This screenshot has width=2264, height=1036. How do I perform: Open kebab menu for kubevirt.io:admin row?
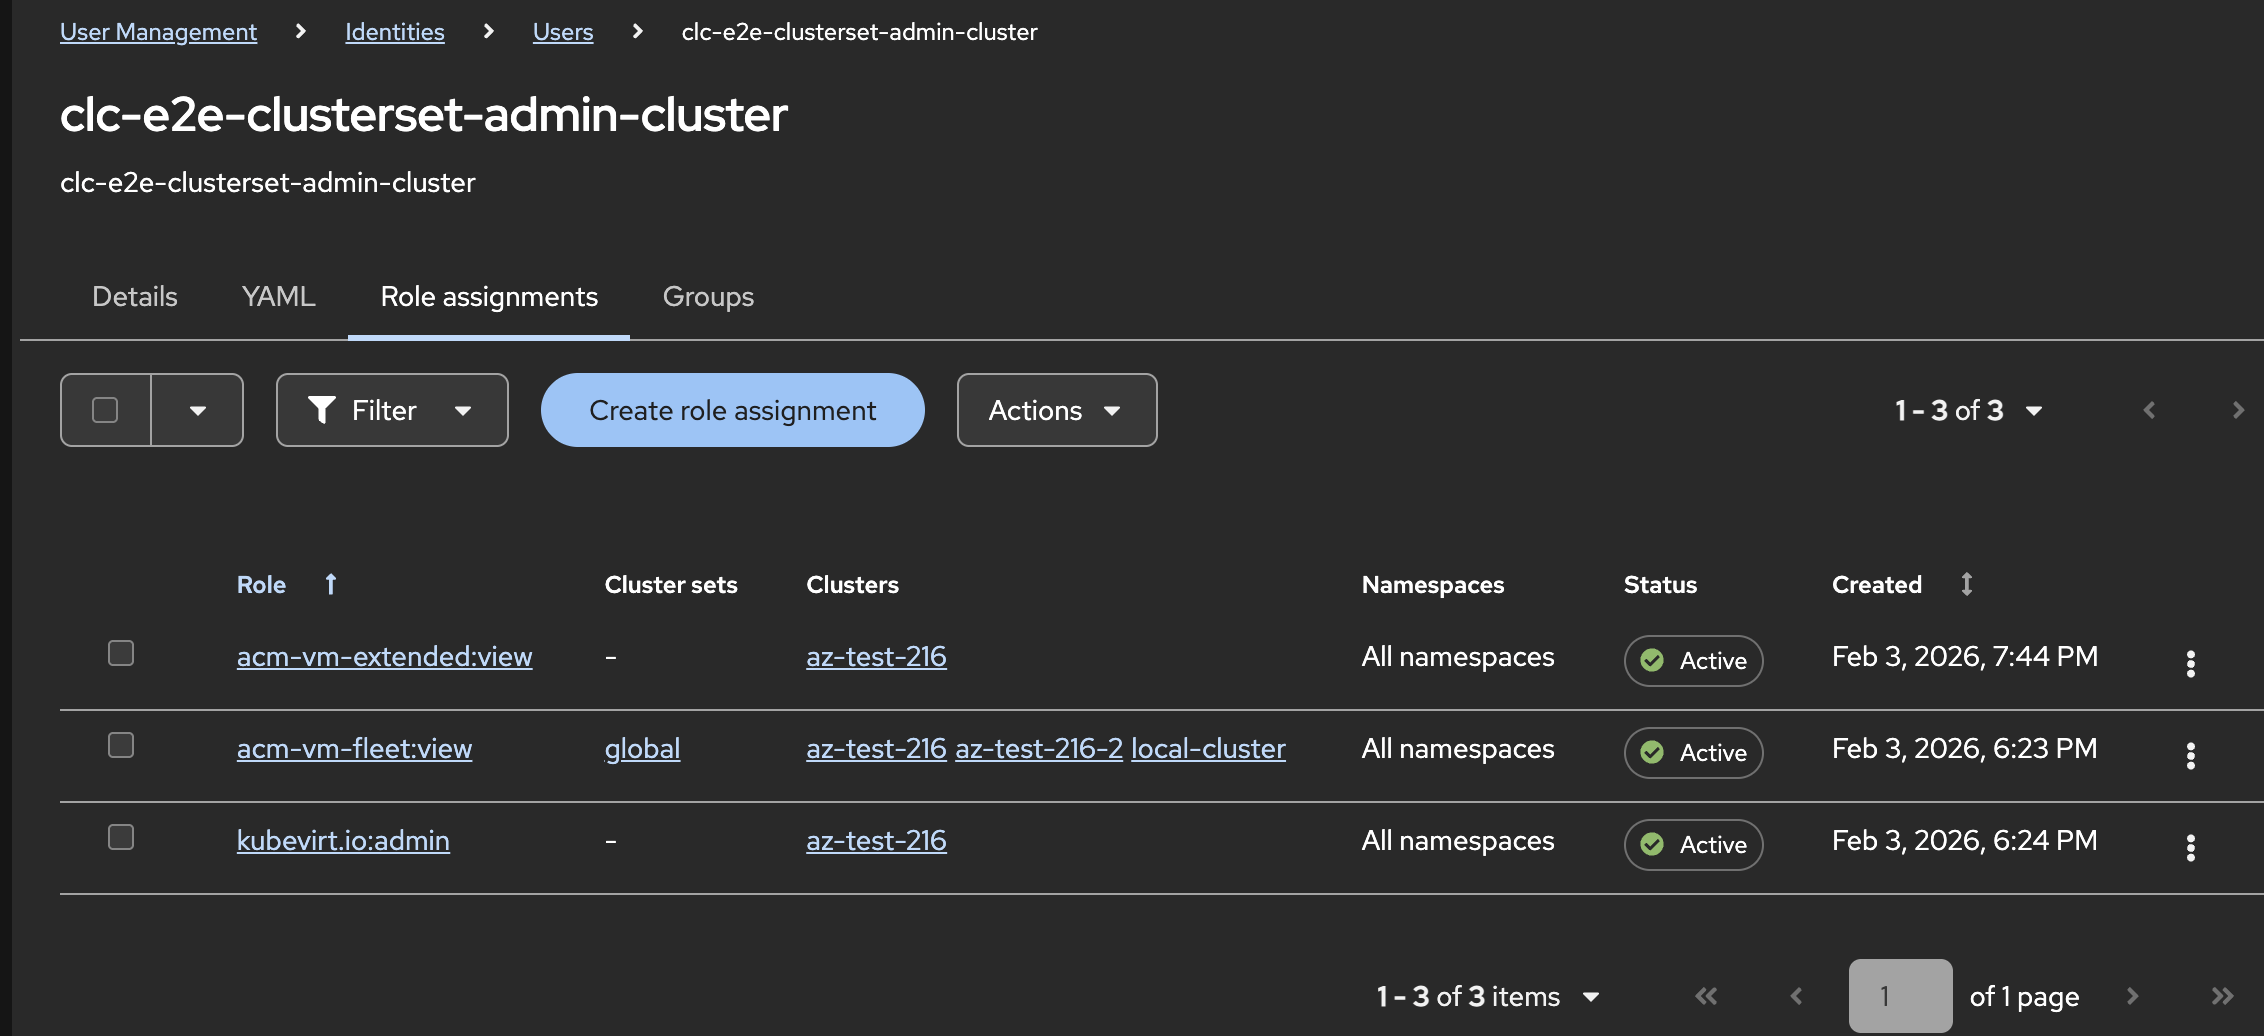tap(2190, 847)
